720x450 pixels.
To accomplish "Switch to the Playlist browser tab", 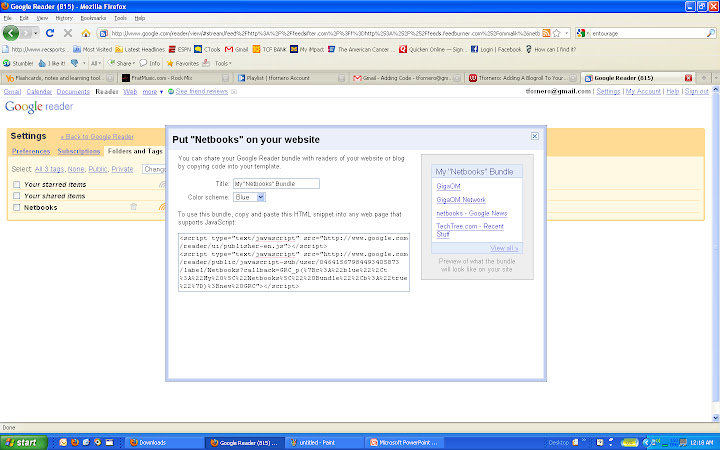I will click(291, 78).
